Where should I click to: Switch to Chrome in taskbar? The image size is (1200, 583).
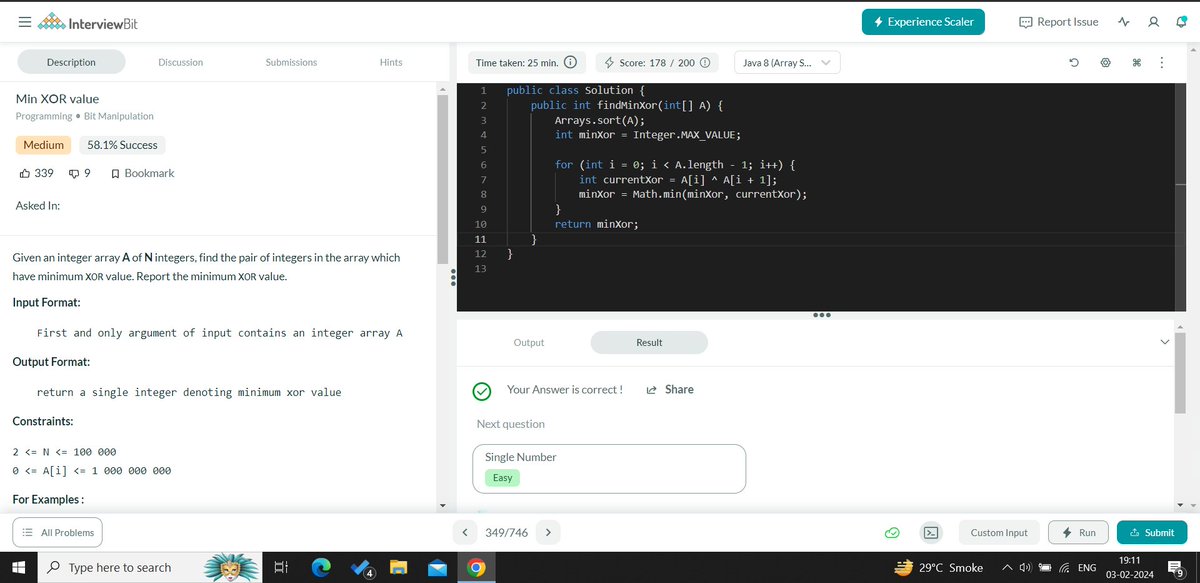pos(476,567)
